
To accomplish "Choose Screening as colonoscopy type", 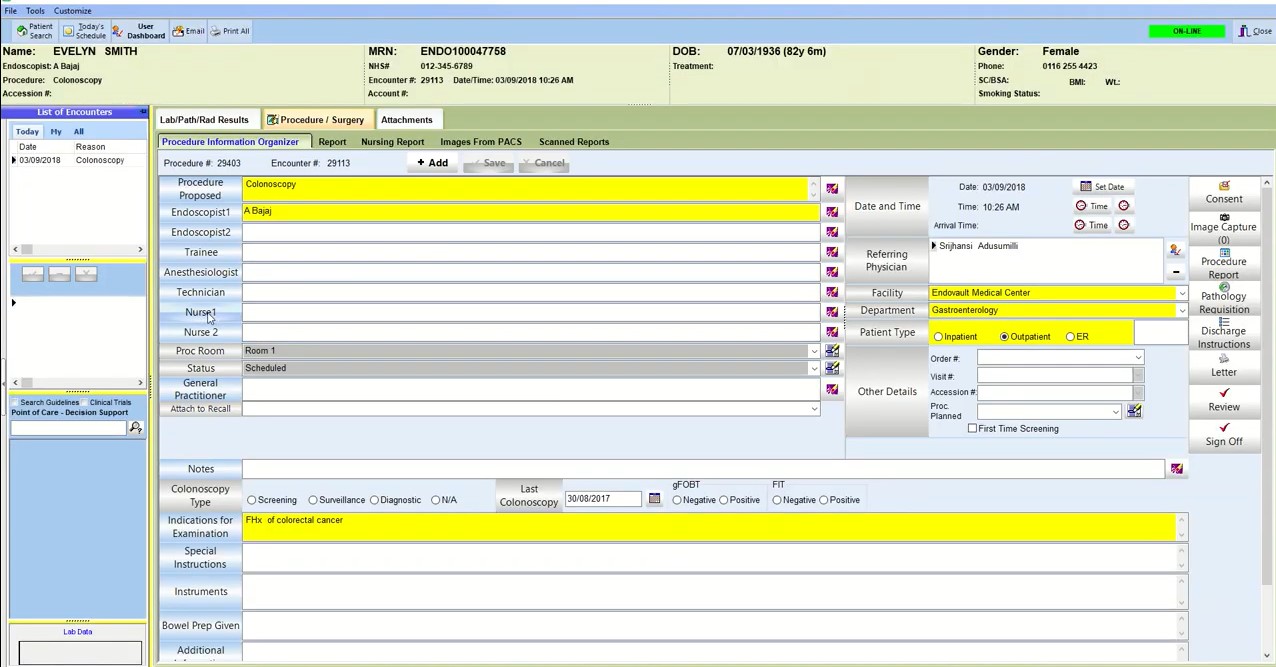I will [x=252, y=500].
